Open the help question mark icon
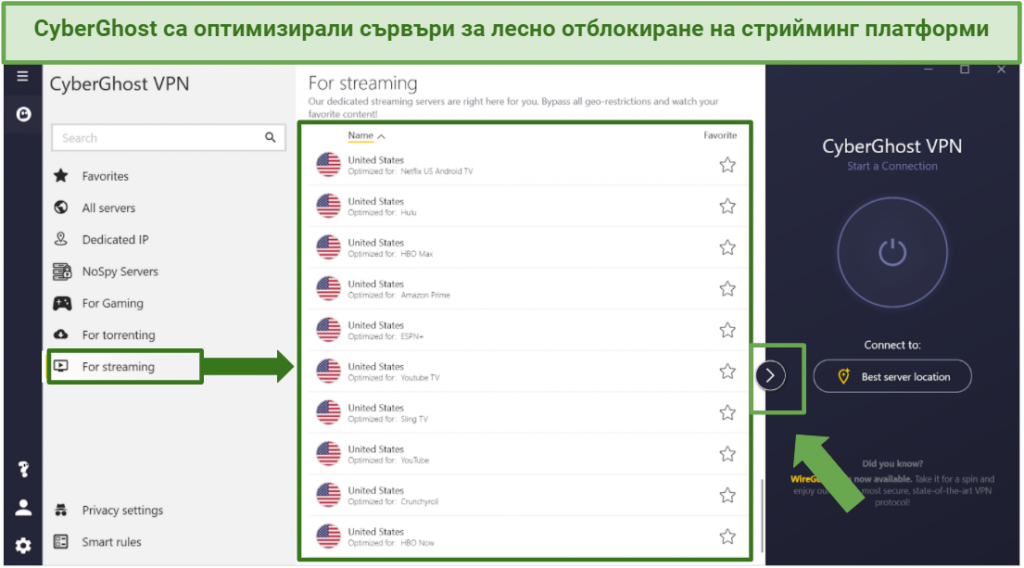 [24, 469]
